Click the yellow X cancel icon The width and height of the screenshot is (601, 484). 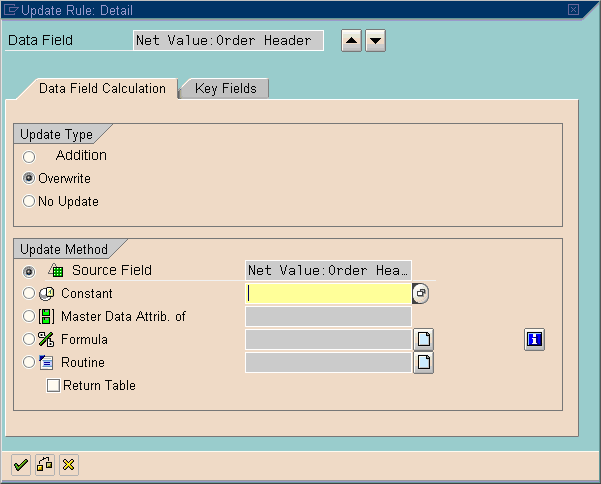pos(68,464)
